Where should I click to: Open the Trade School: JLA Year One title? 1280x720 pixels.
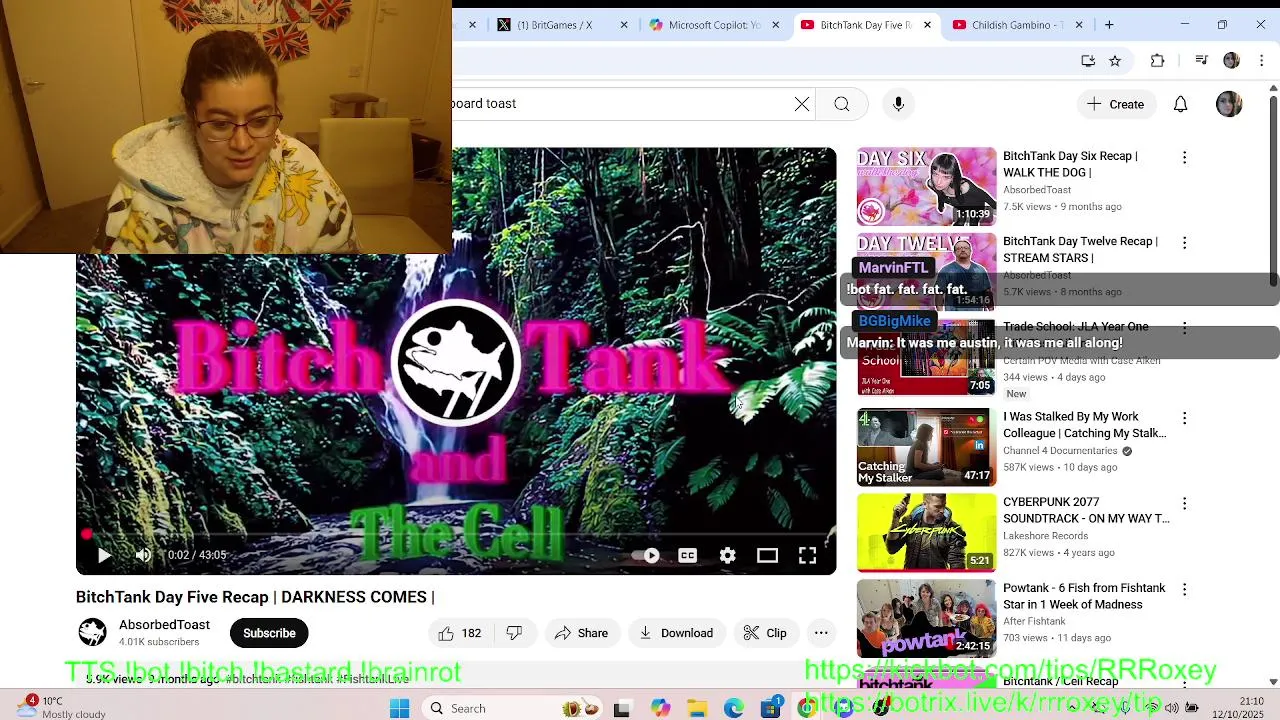coord(1075,327)
